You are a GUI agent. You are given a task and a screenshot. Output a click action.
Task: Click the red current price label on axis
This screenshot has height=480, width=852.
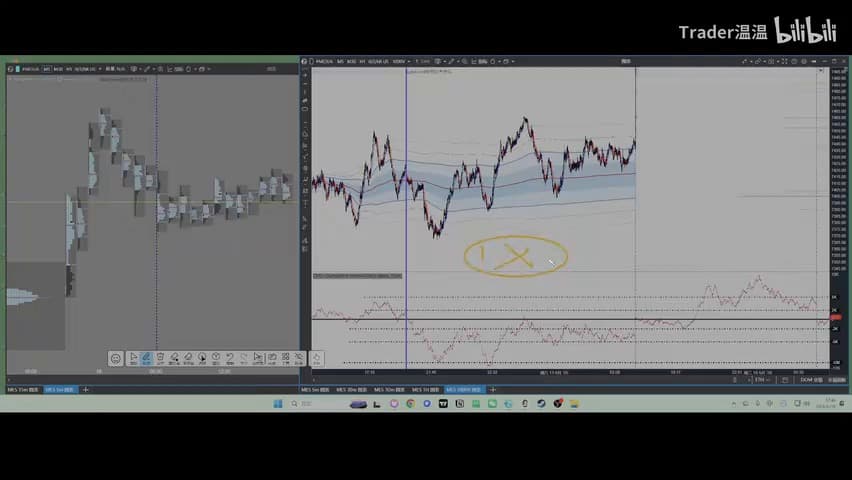[x=836, y=317]
